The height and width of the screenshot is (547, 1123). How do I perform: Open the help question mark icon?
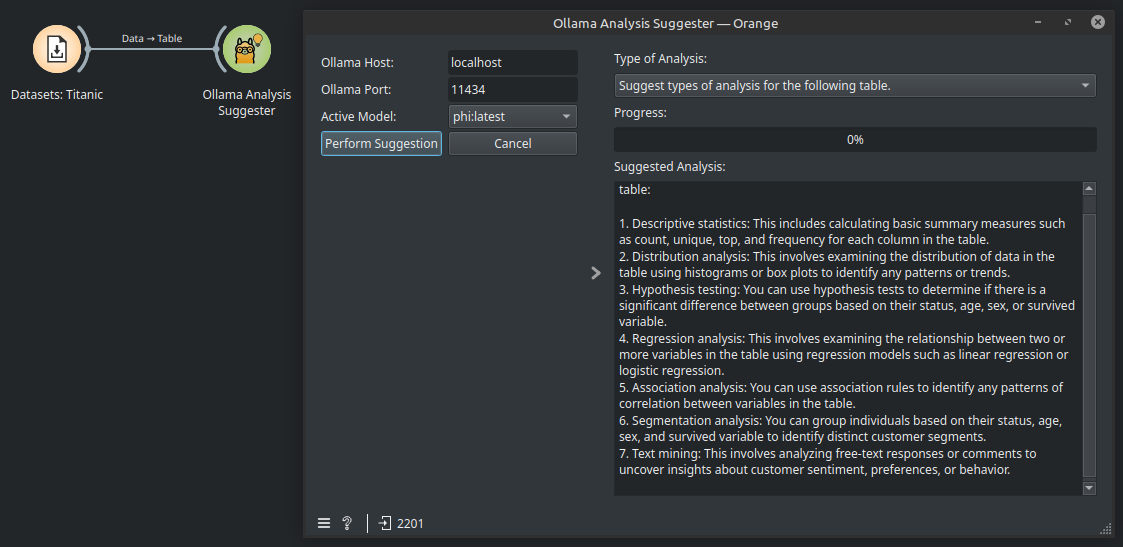pyautogui.click(x=347, y=523)
